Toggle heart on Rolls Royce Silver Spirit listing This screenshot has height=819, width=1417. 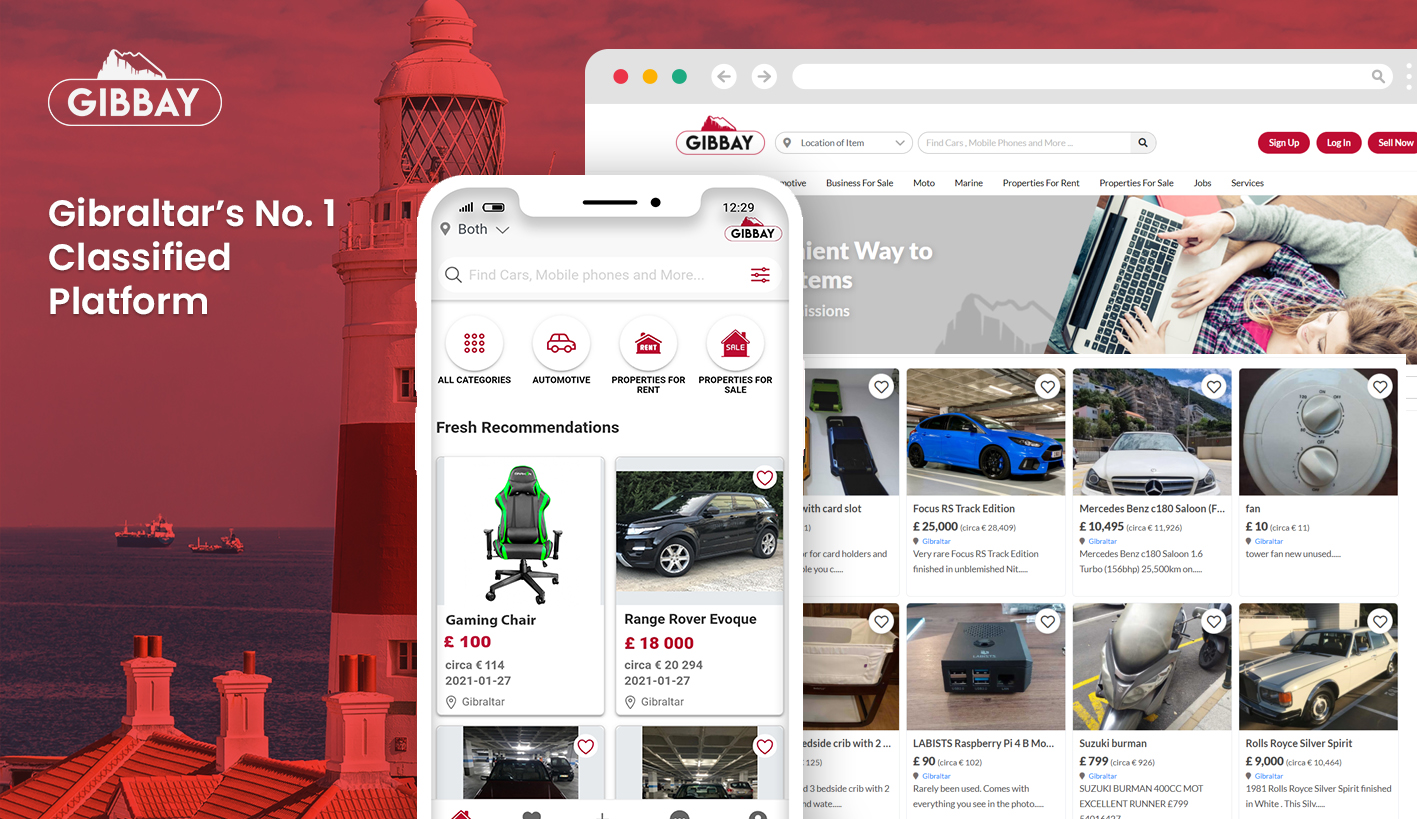1380,622
